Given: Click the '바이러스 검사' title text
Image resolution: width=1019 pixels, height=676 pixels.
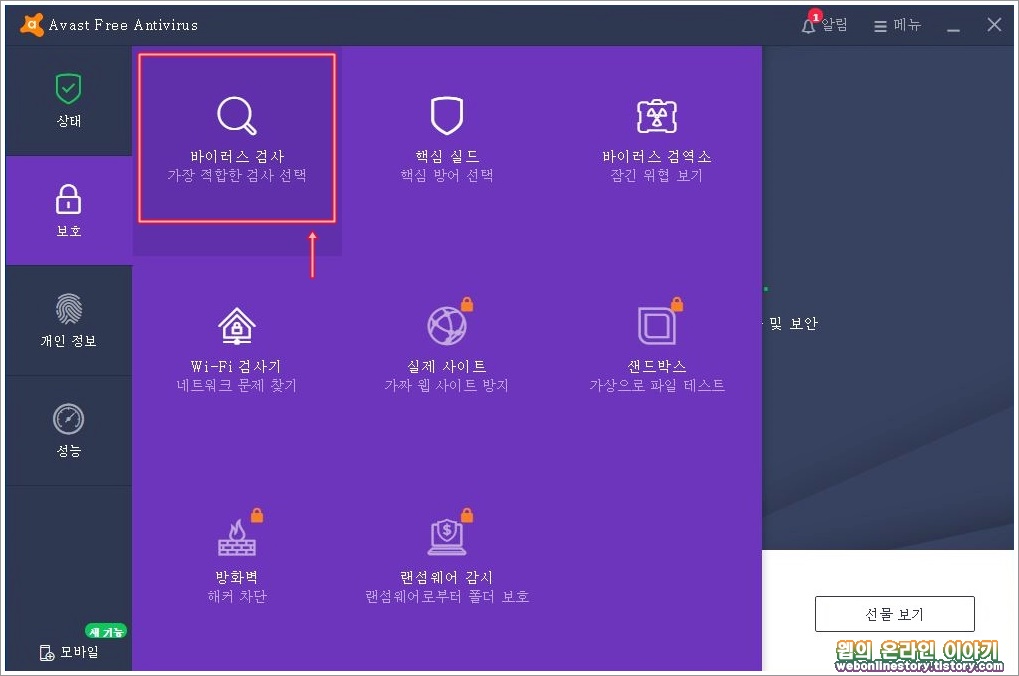Looking at the screenshot, I should click(x=237, y=157).
